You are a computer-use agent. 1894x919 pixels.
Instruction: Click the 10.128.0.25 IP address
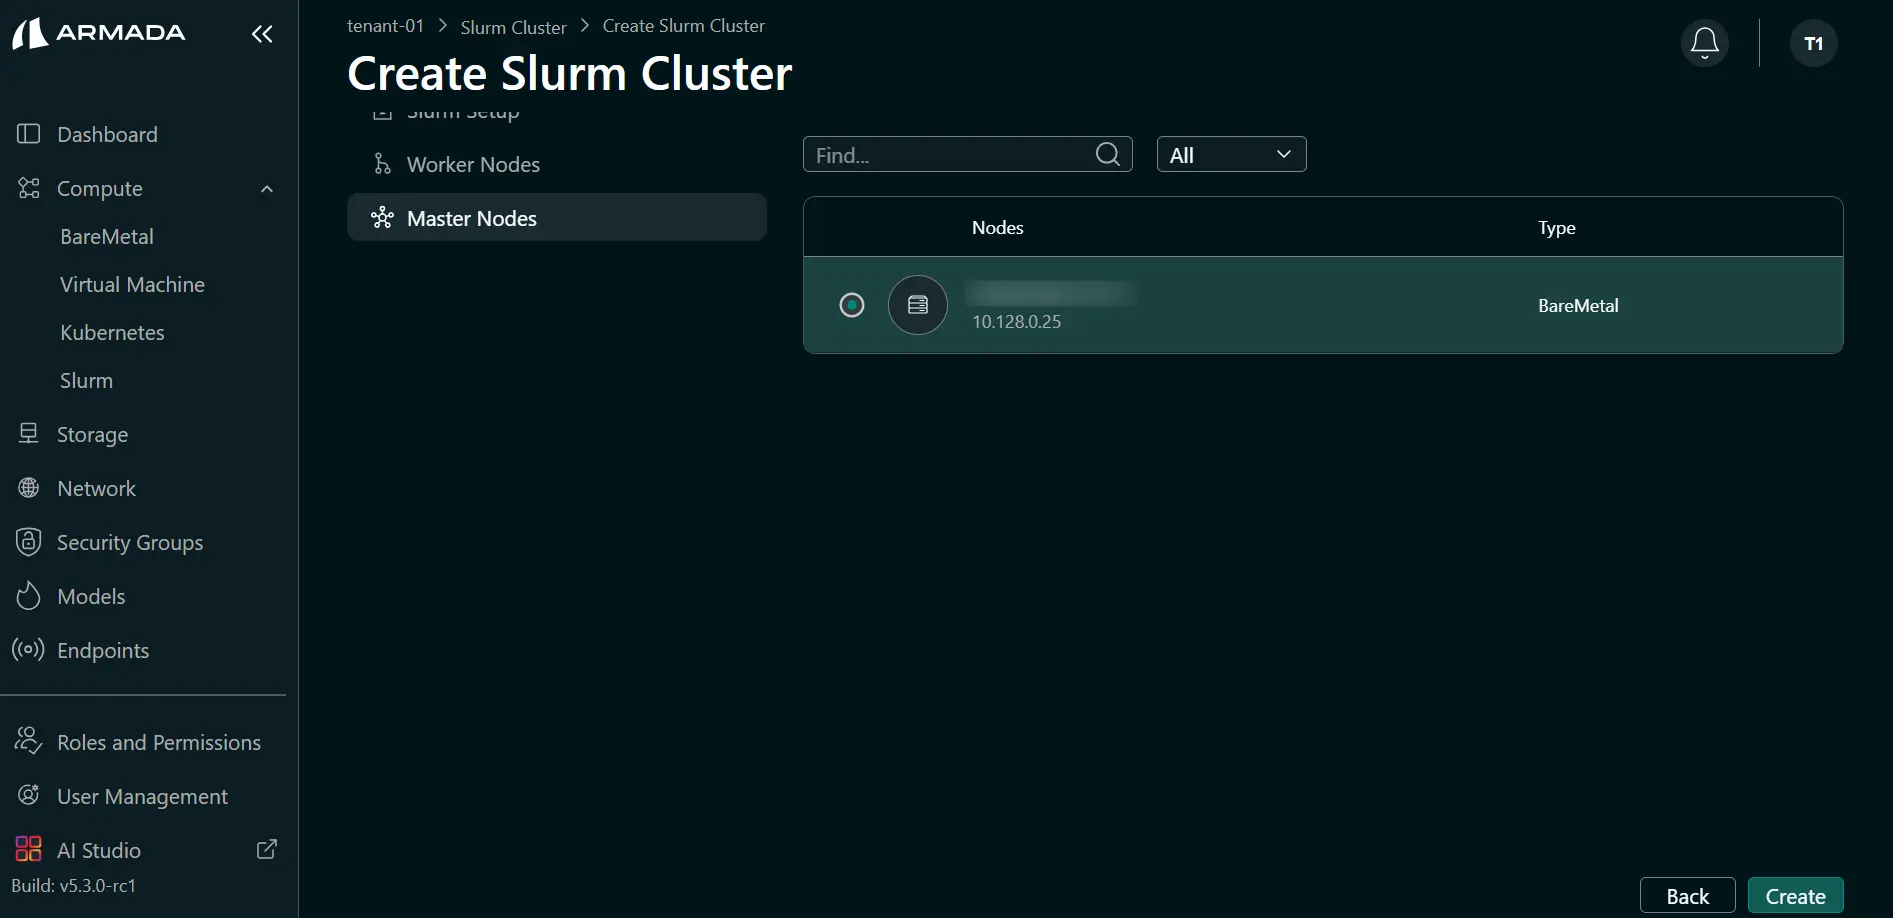(x=1016, y=322)
